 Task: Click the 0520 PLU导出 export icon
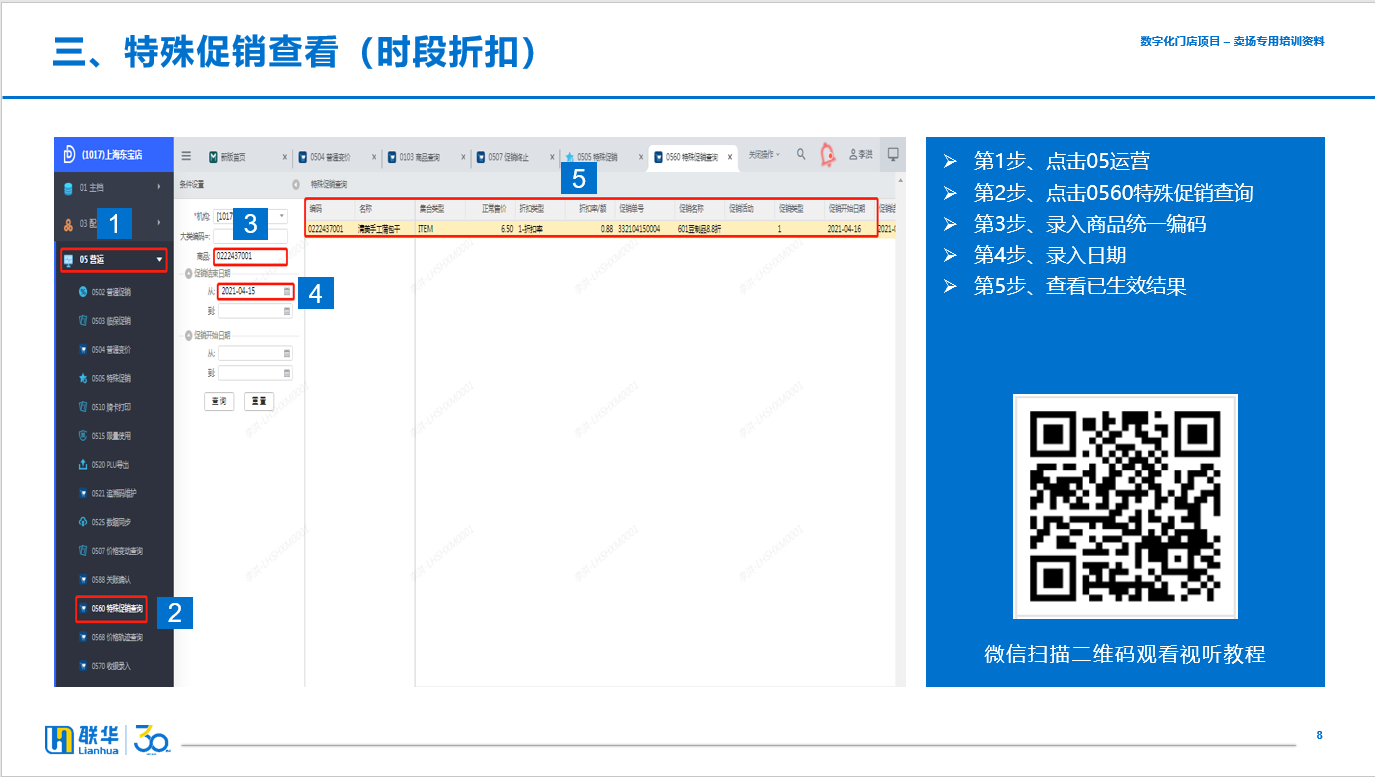(83, 465)
